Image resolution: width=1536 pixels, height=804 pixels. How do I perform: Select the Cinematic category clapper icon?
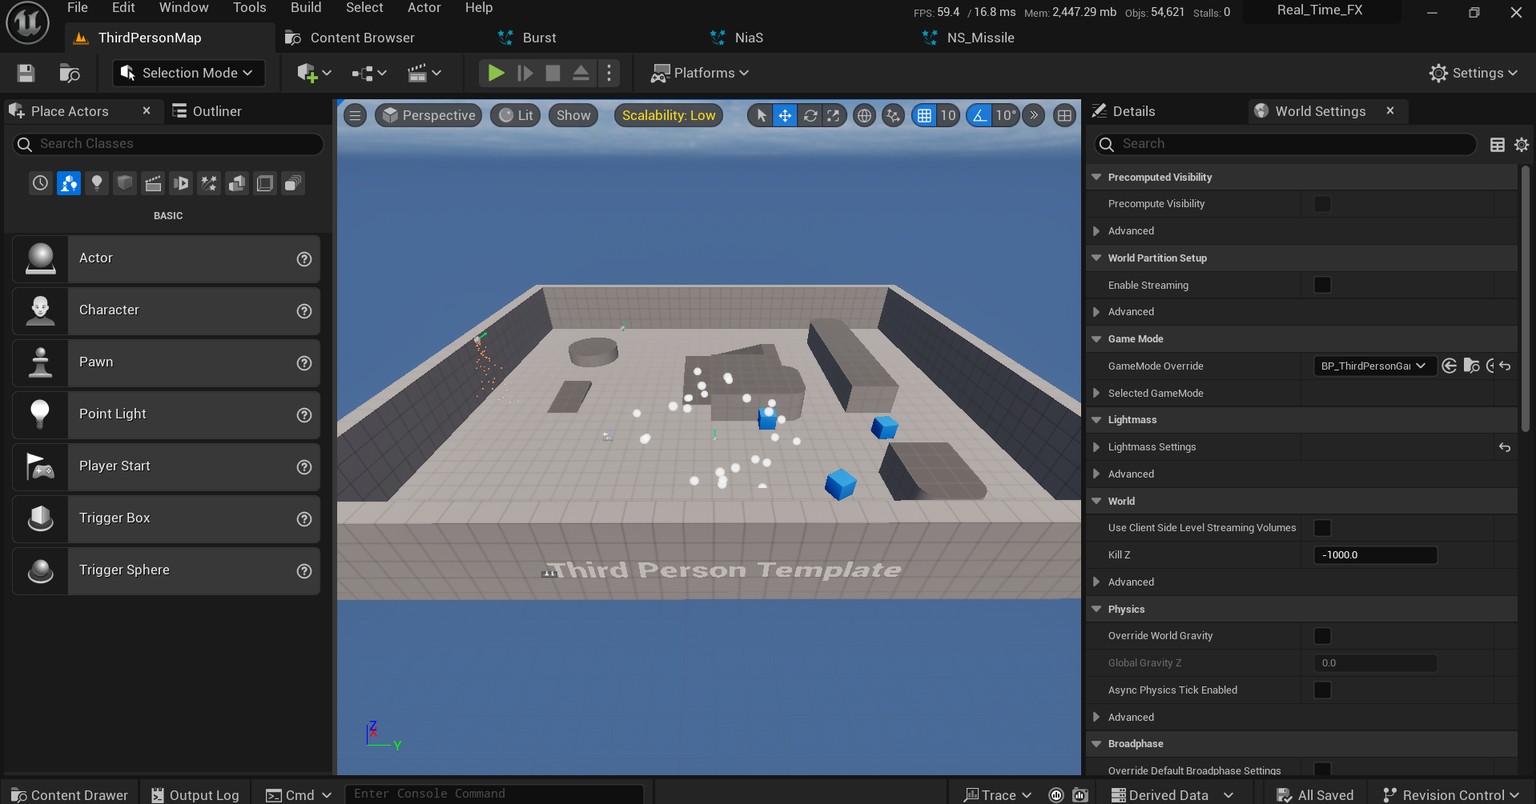[153, 183]
